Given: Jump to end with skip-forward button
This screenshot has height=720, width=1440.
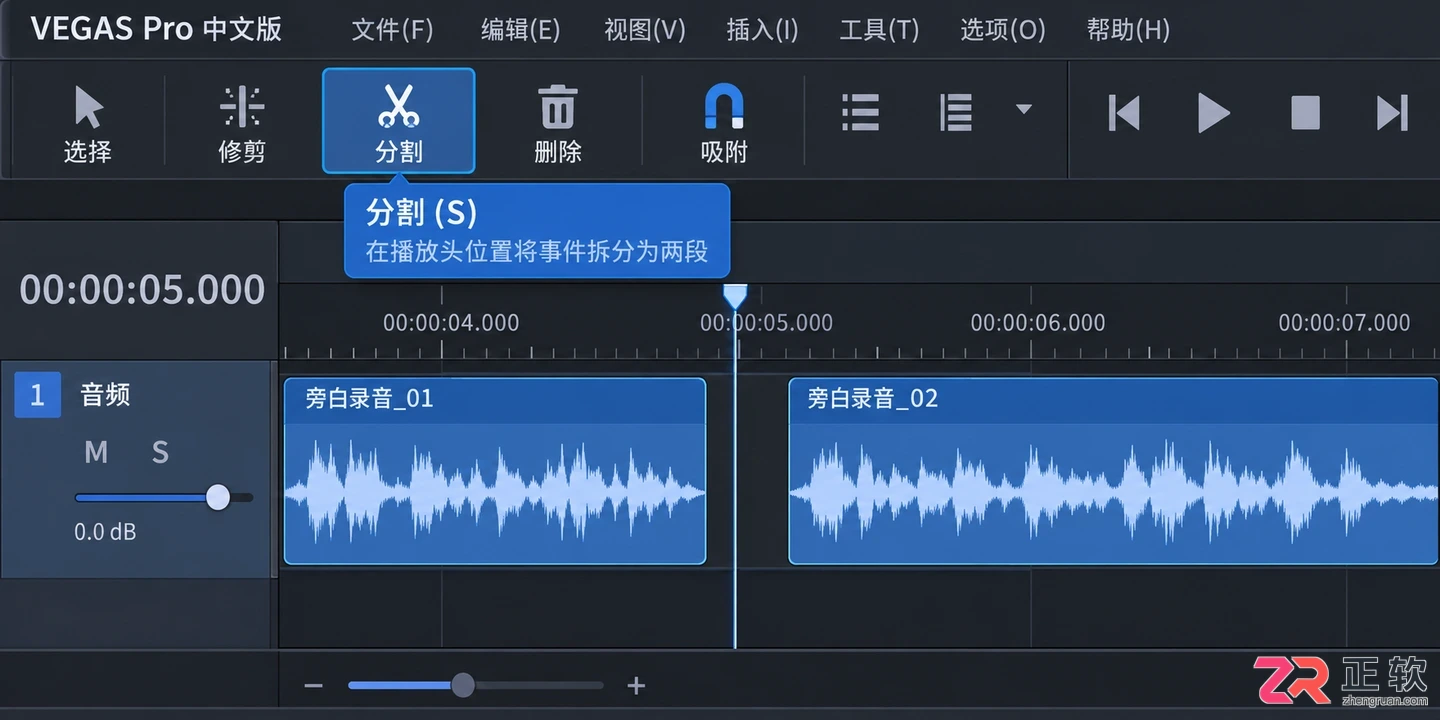Looking at the screenshot, I should pyautogui.click(x=1392, y=113).
